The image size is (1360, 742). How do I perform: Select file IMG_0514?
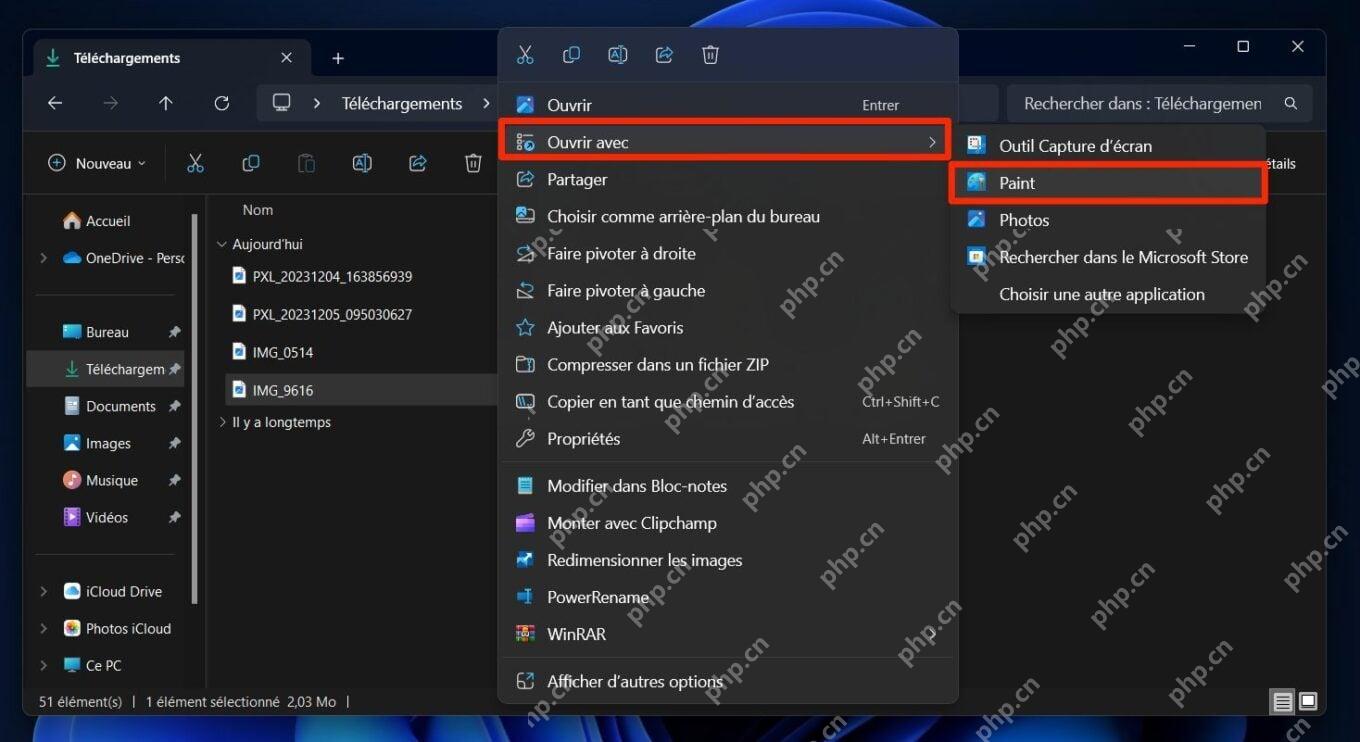coord(273,352)
